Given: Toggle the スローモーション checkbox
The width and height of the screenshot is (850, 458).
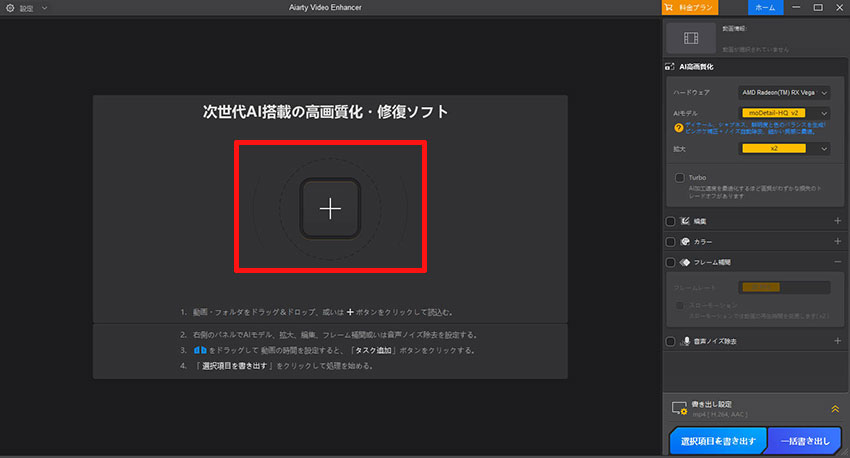Looking at the screenshot, I should 679,306.
